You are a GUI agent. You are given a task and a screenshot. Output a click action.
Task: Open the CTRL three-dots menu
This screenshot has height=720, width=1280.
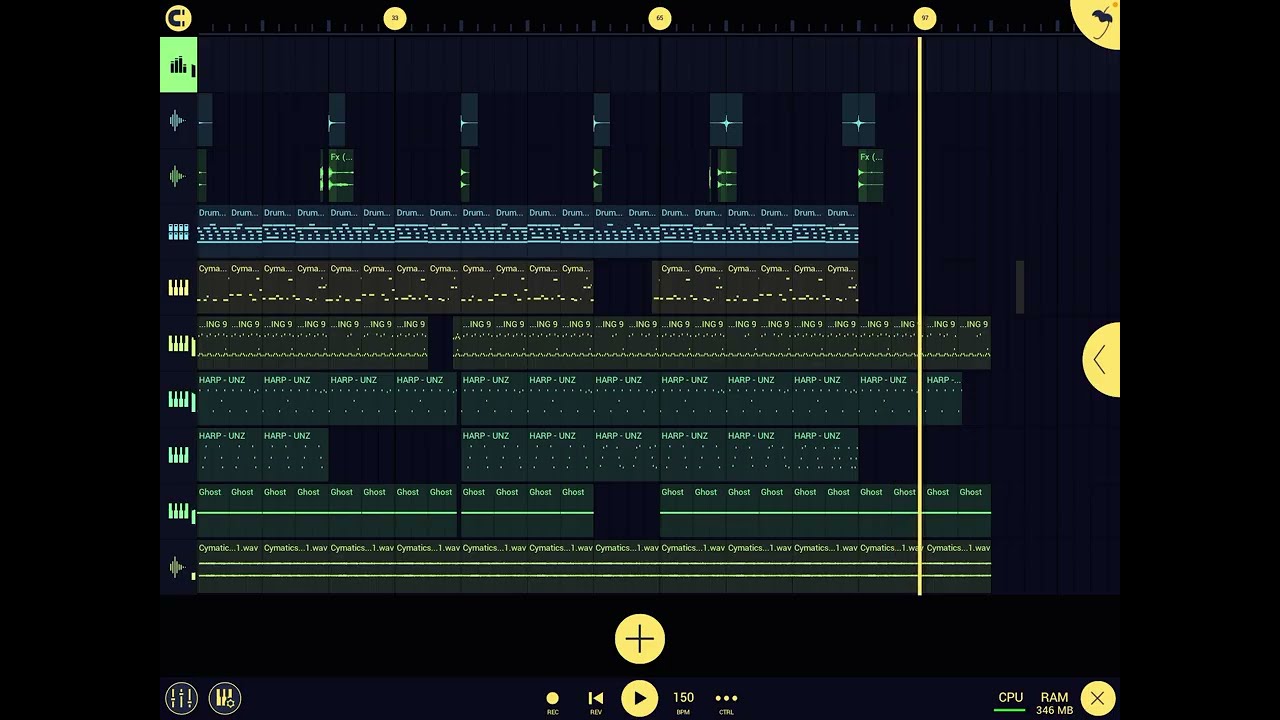[x=726, y=701]
